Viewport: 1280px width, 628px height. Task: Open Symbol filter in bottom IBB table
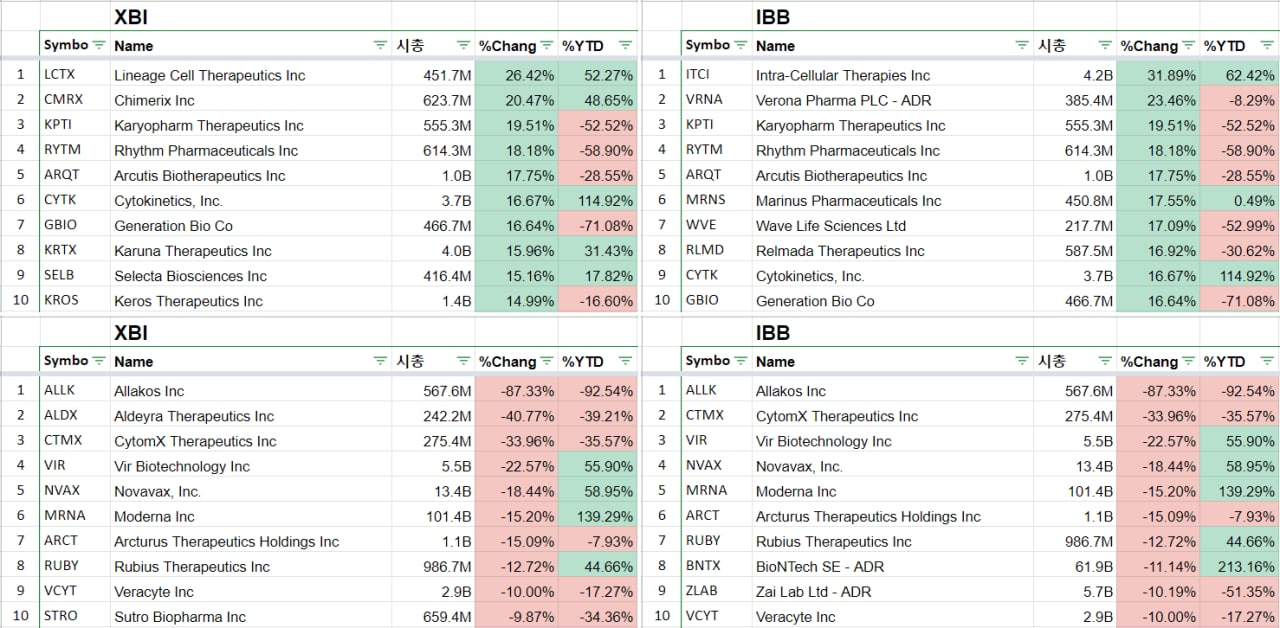point(740,361)
